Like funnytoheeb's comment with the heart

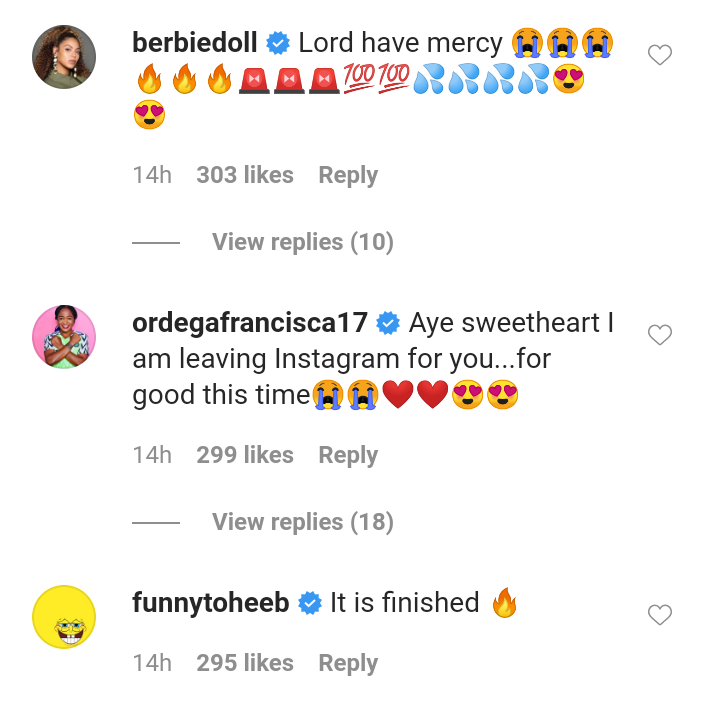point(660,616)
